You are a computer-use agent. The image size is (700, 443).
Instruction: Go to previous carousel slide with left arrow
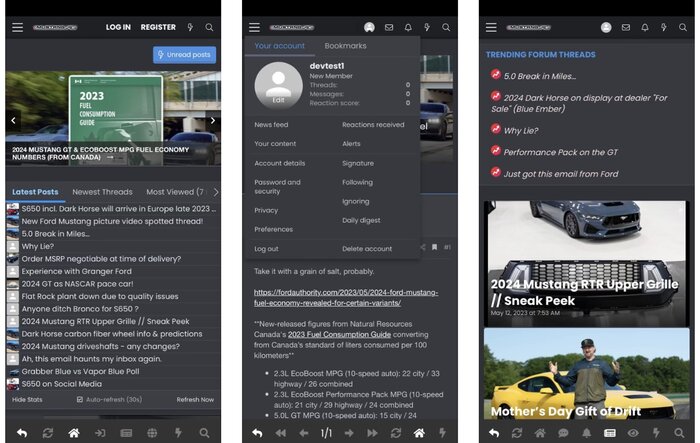[14, 120]
